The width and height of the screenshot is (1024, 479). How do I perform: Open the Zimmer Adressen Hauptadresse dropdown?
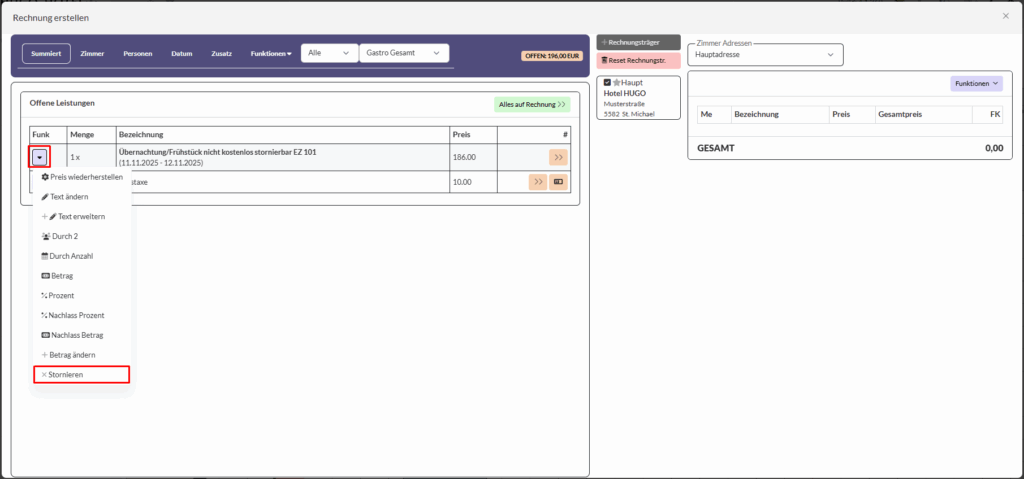[765, 55]
